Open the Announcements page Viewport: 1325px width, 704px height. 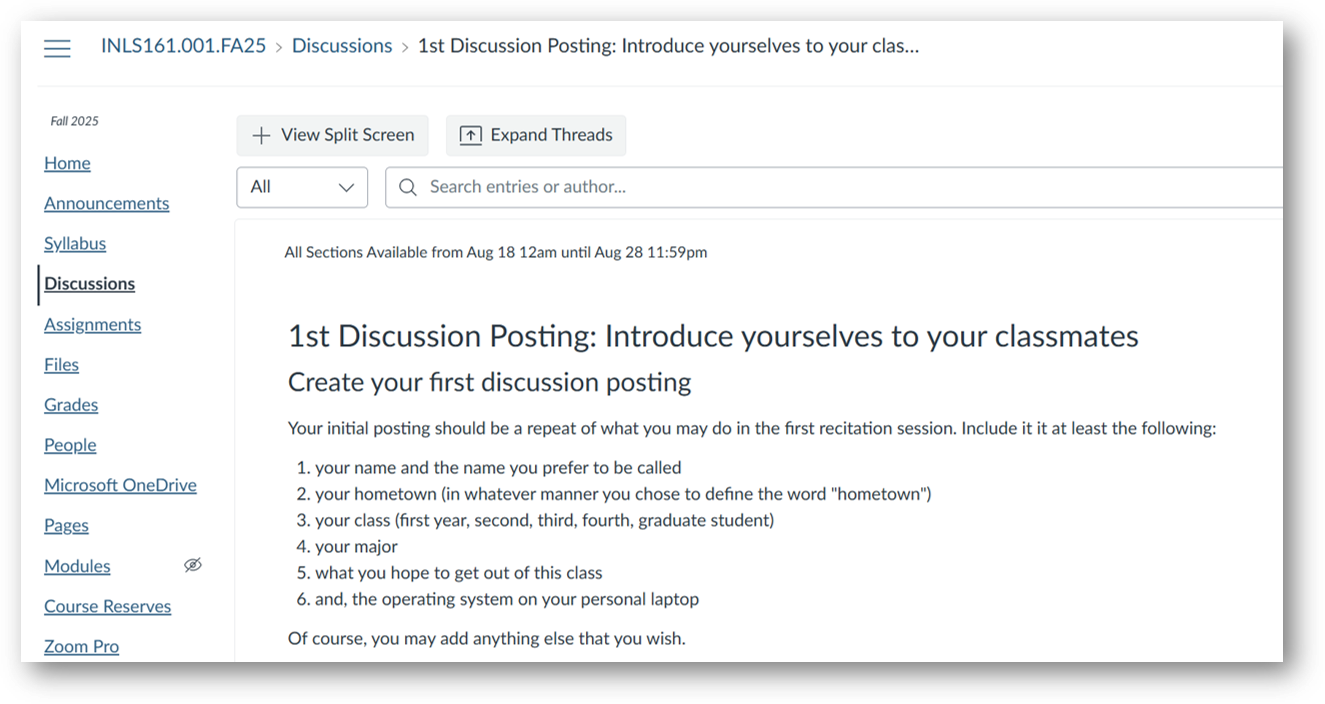(106, 203)
